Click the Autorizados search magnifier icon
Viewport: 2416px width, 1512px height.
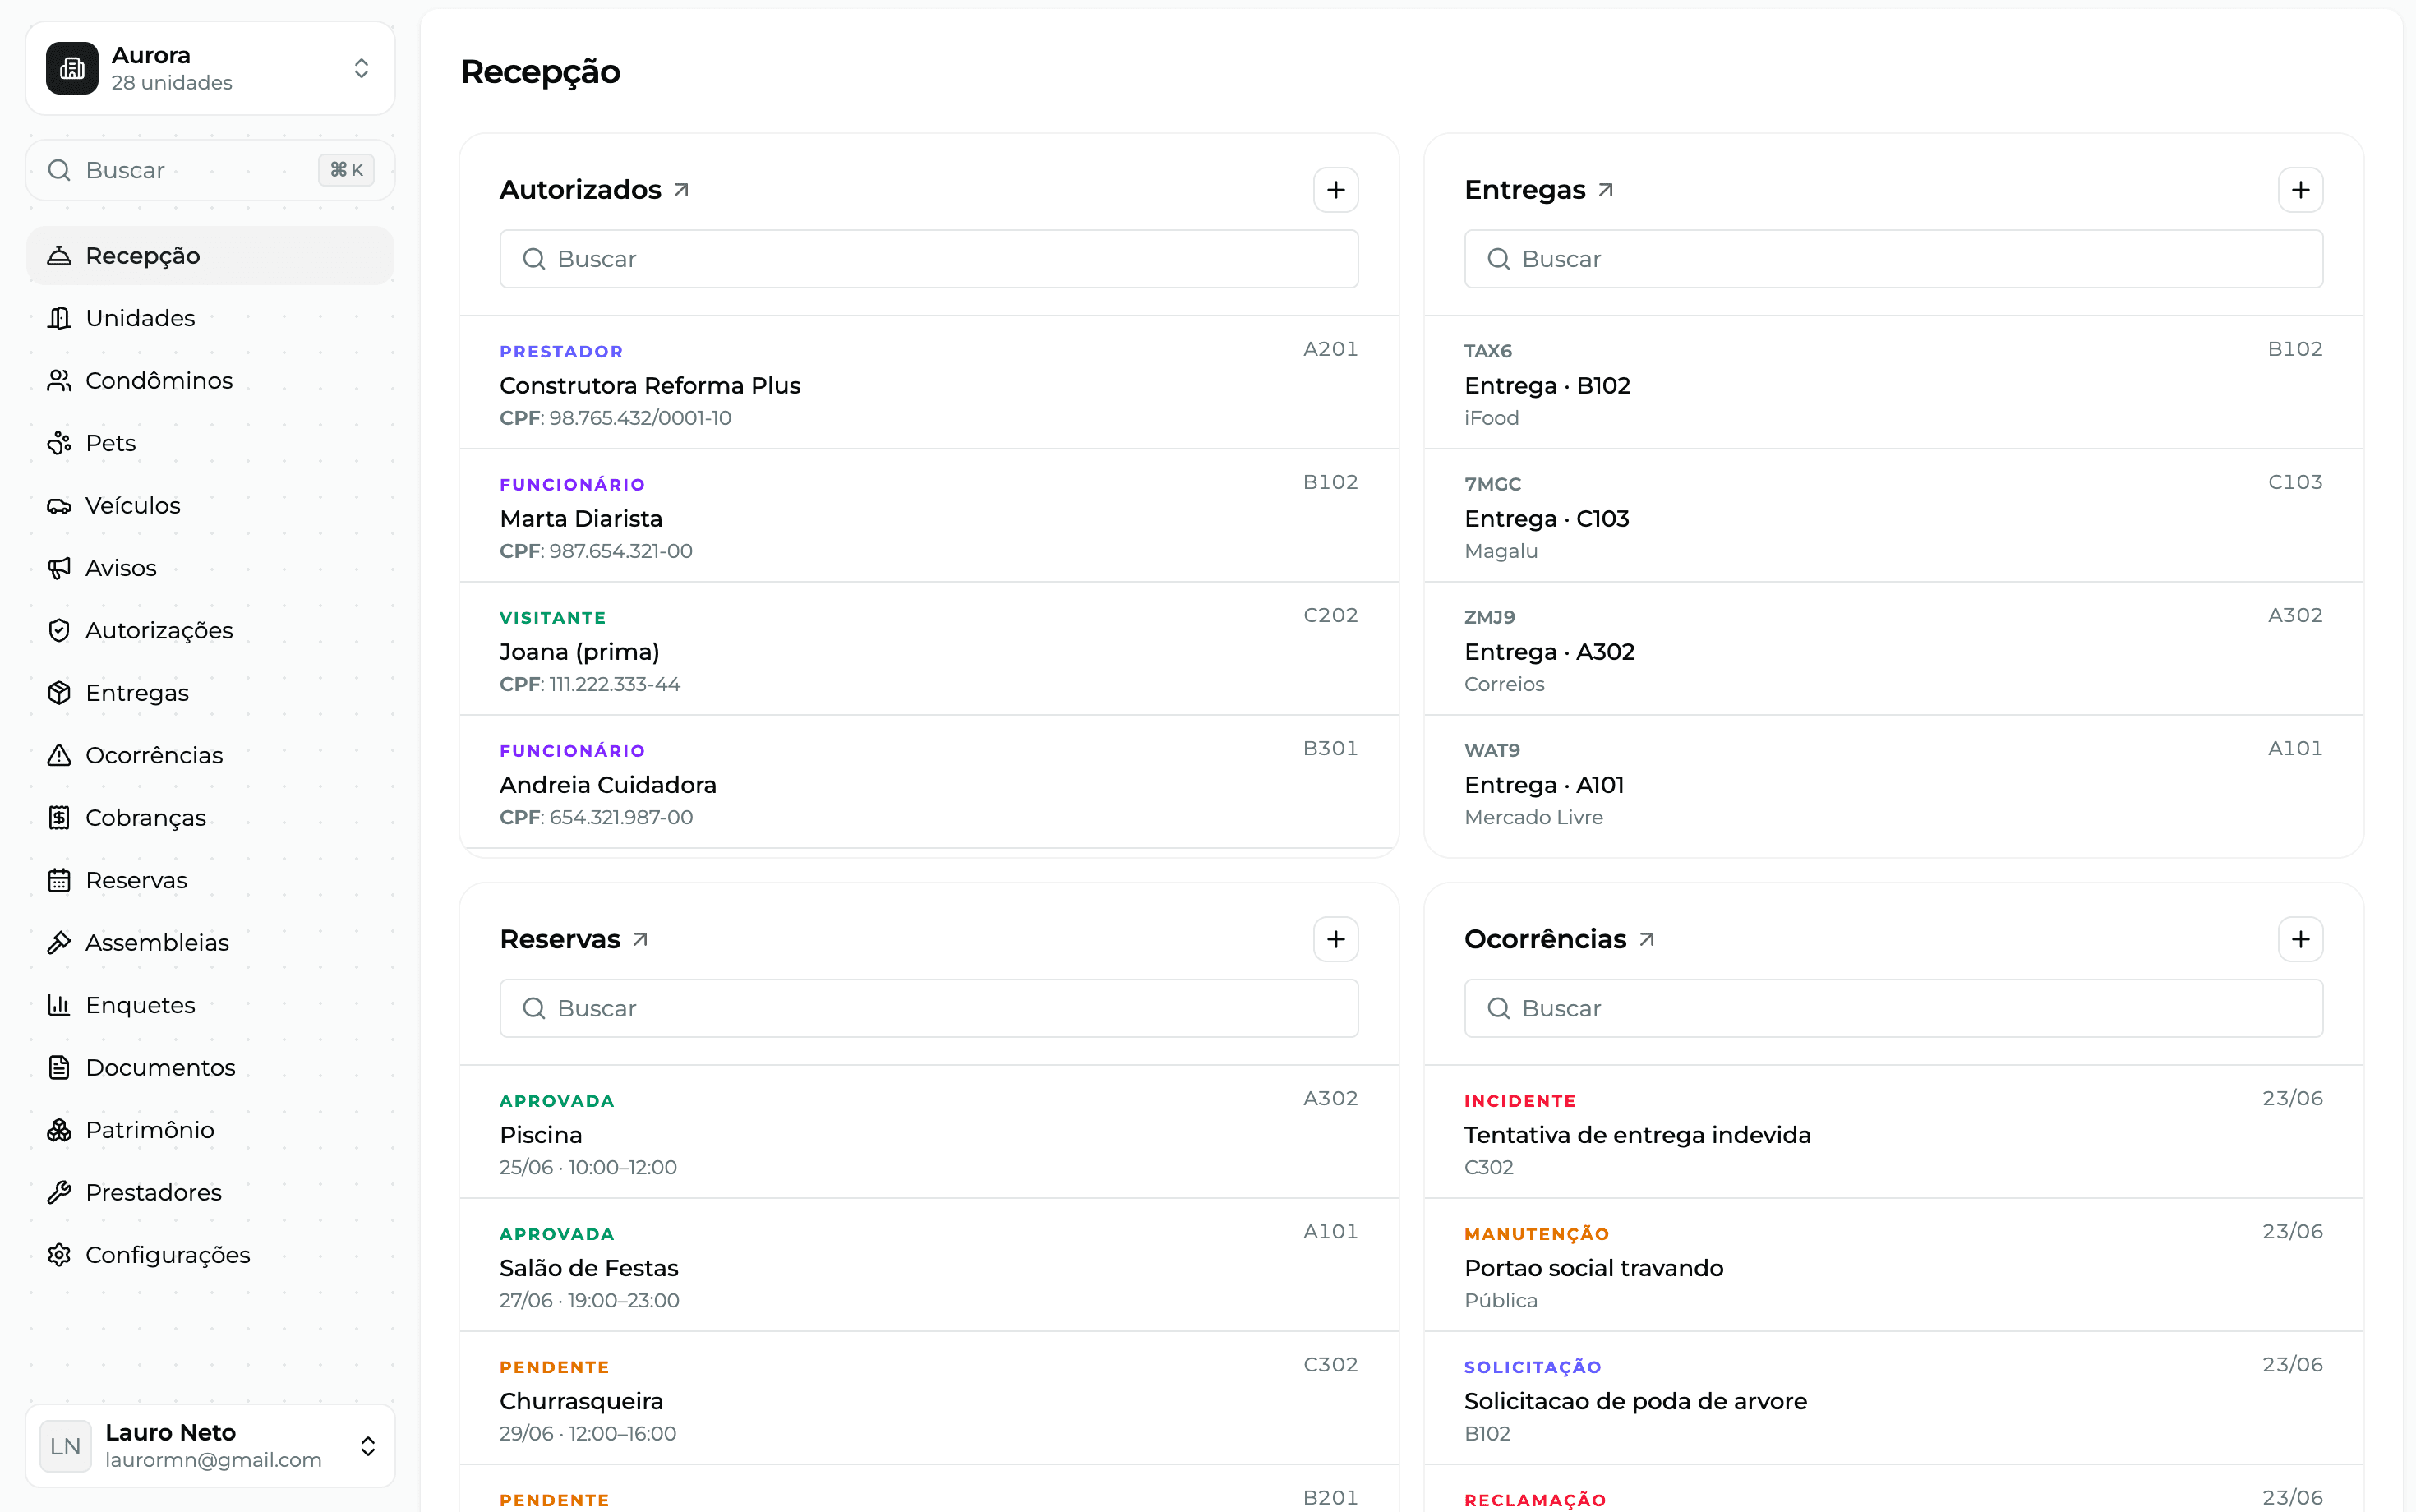click(x=534, y=259)
